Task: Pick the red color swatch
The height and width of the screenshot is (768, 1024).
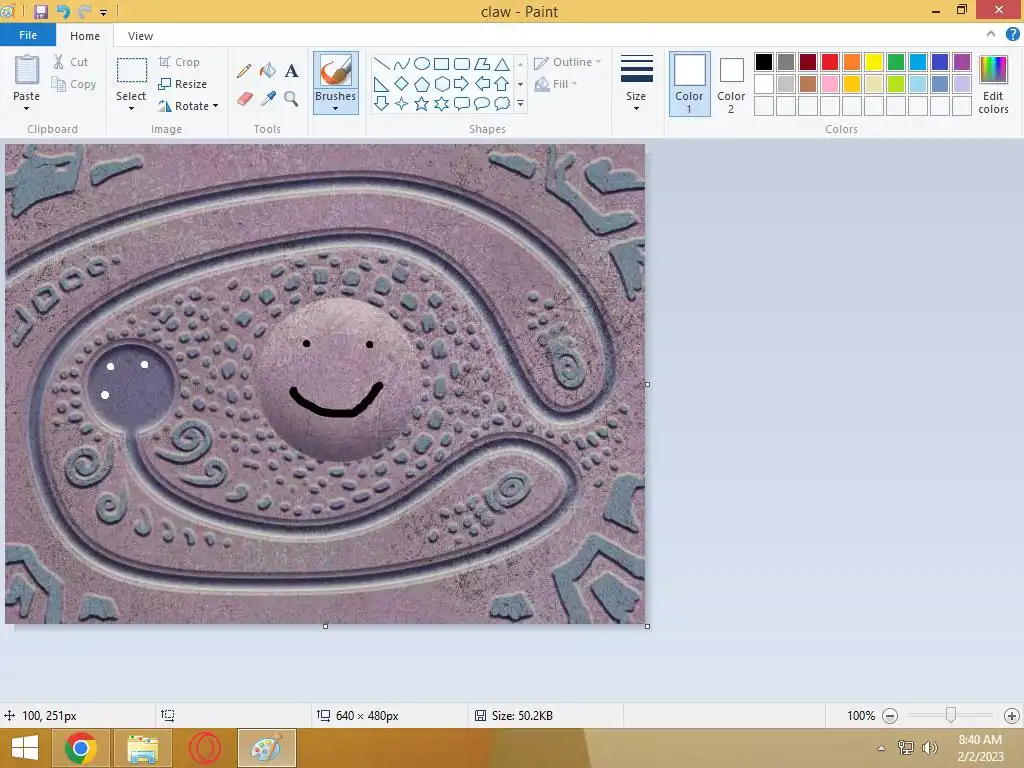Action: pos(830,62)
